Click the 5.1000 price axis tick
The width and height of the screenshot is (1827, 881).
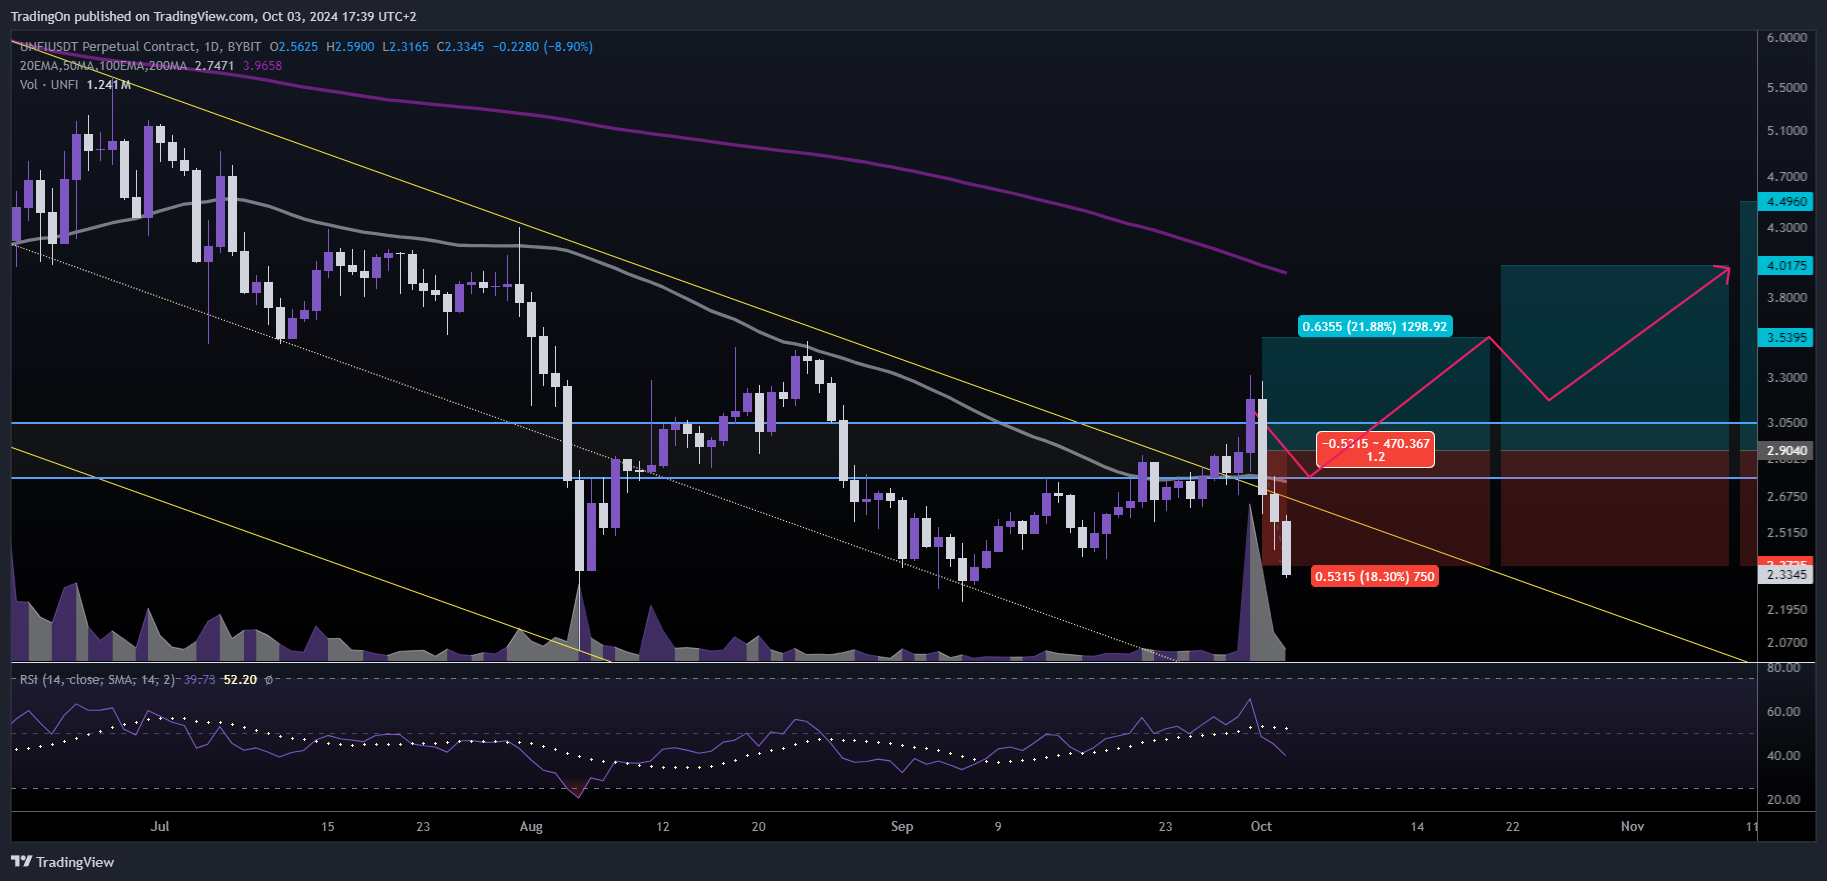click(1787, 131)
